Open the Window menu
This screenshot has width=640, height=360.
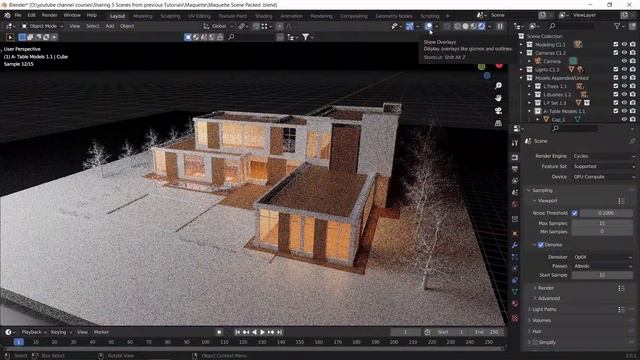coord(72,16)
